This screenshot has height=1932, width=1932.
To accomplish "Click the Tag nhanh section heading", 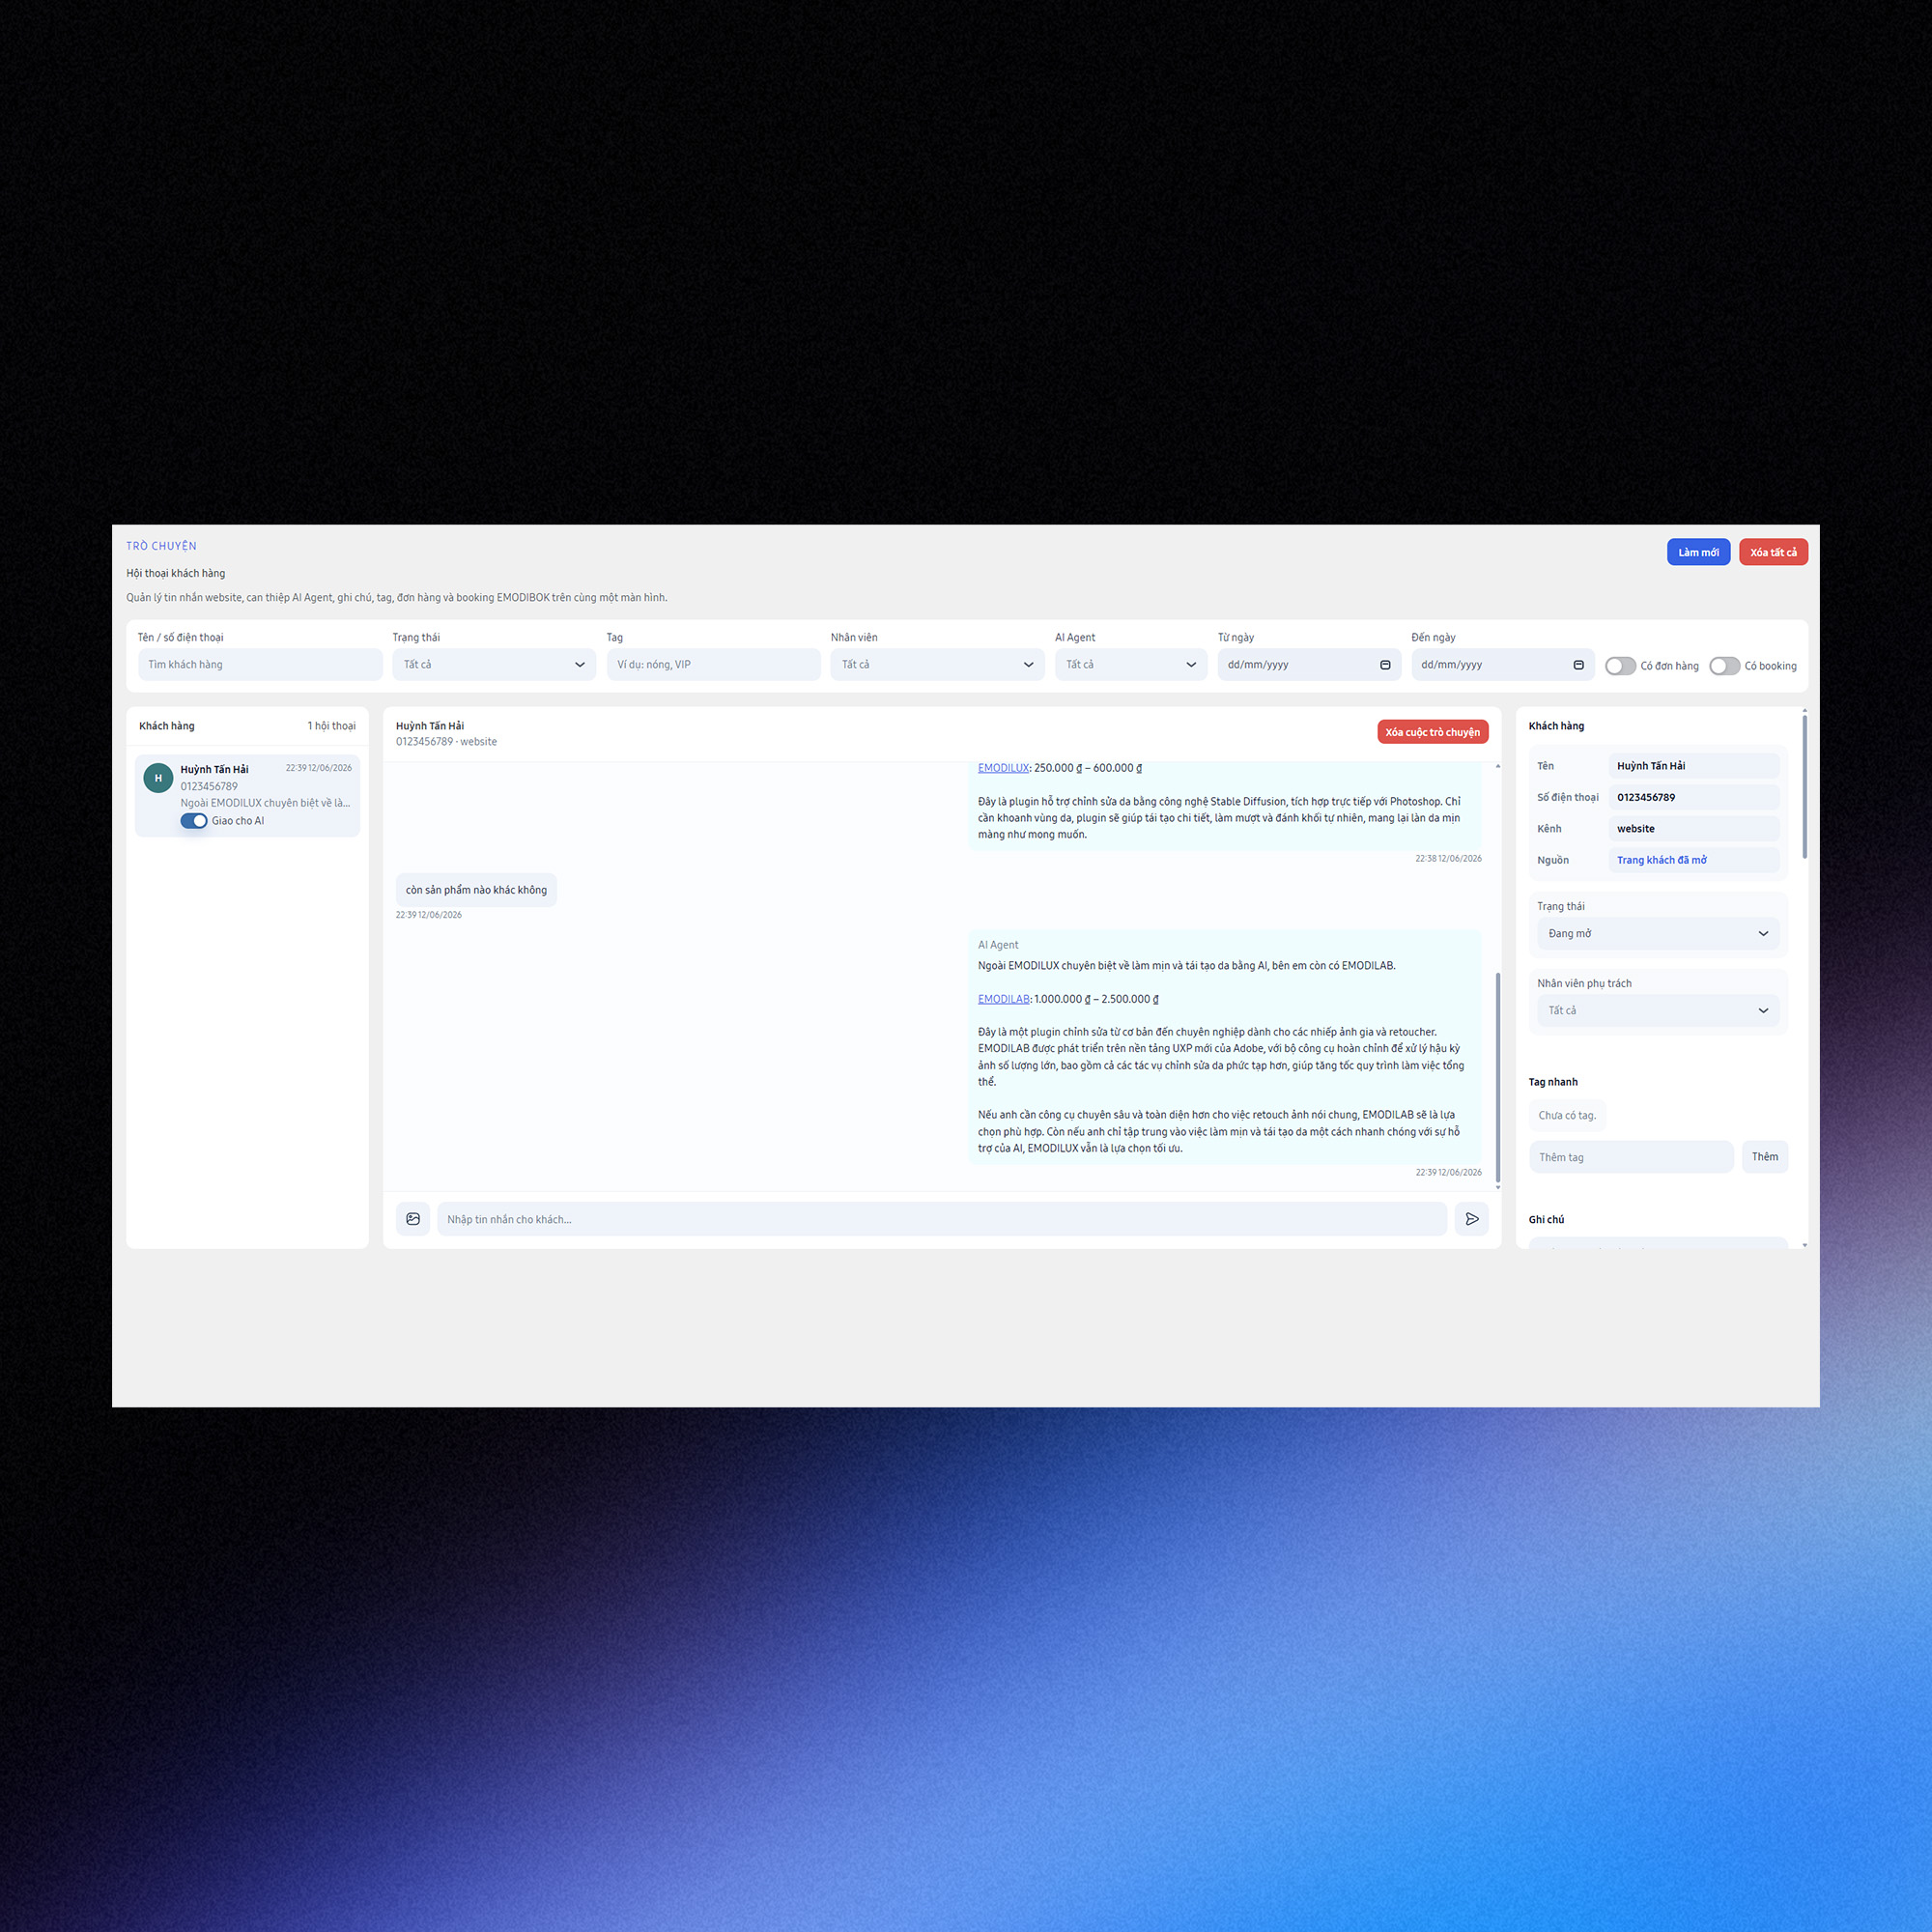I will (1553, 1082).
